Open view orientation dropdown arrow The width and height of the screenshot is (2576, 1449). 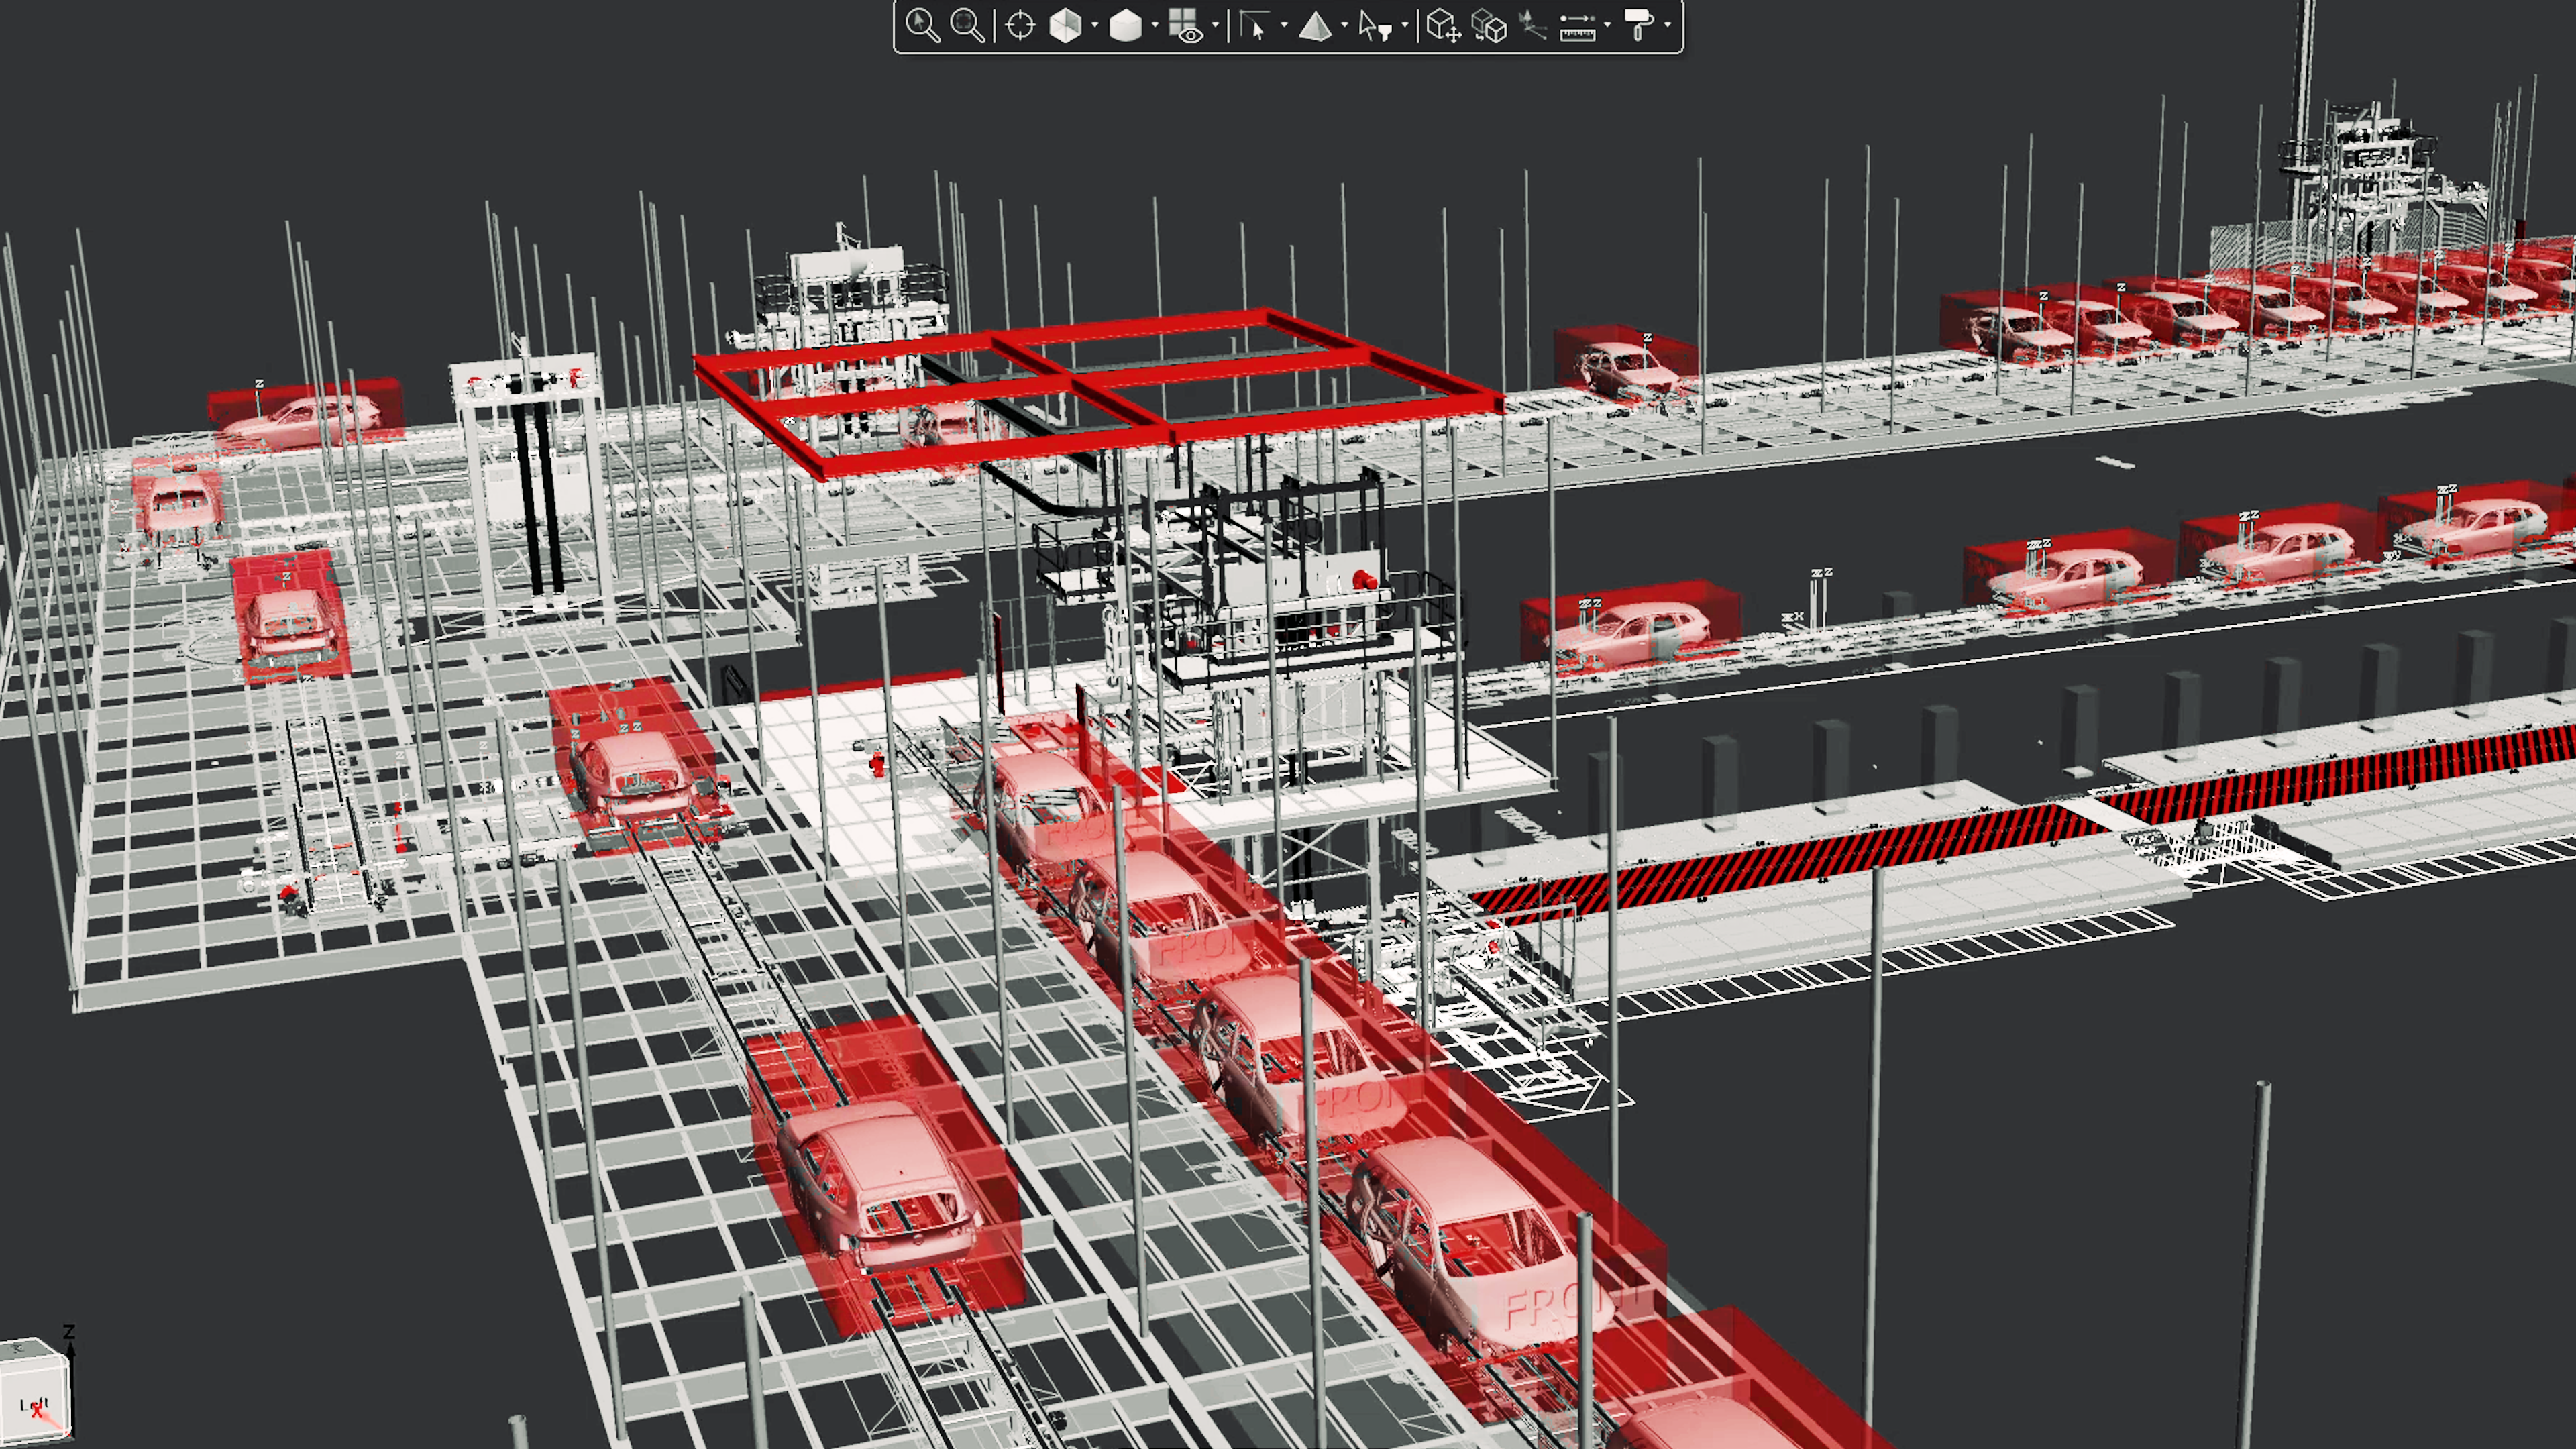tap(1095, 26)
